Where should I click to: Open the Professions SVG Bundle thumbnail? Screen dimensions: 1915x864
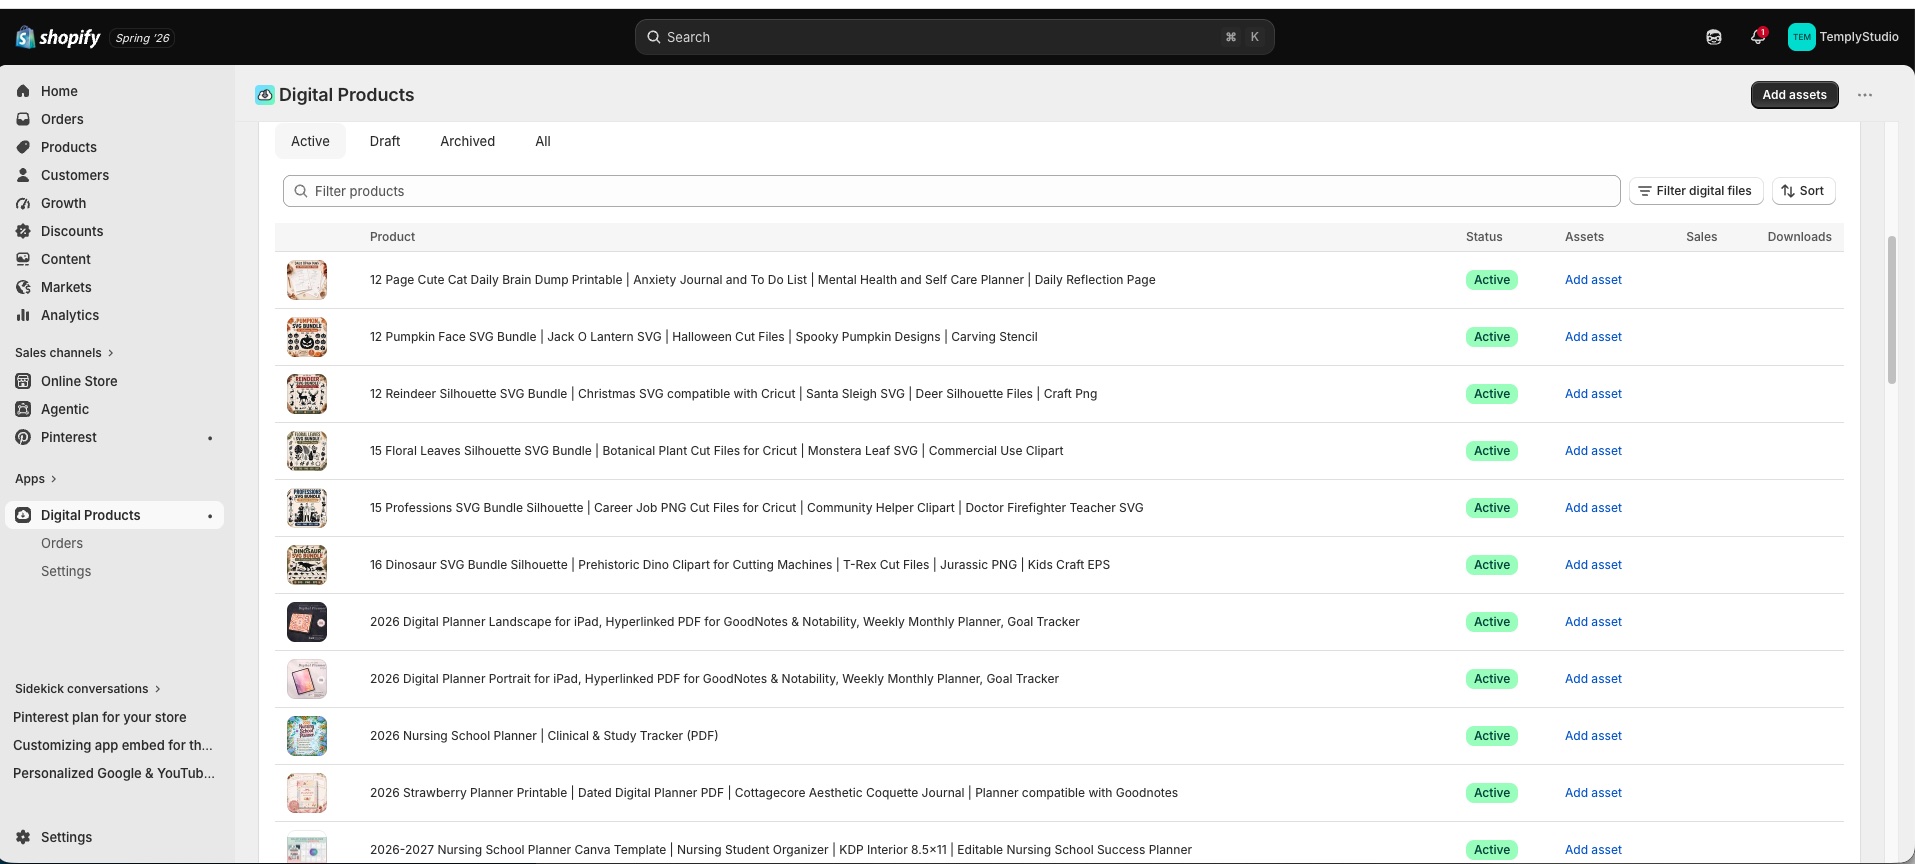(x=307, y=508)
